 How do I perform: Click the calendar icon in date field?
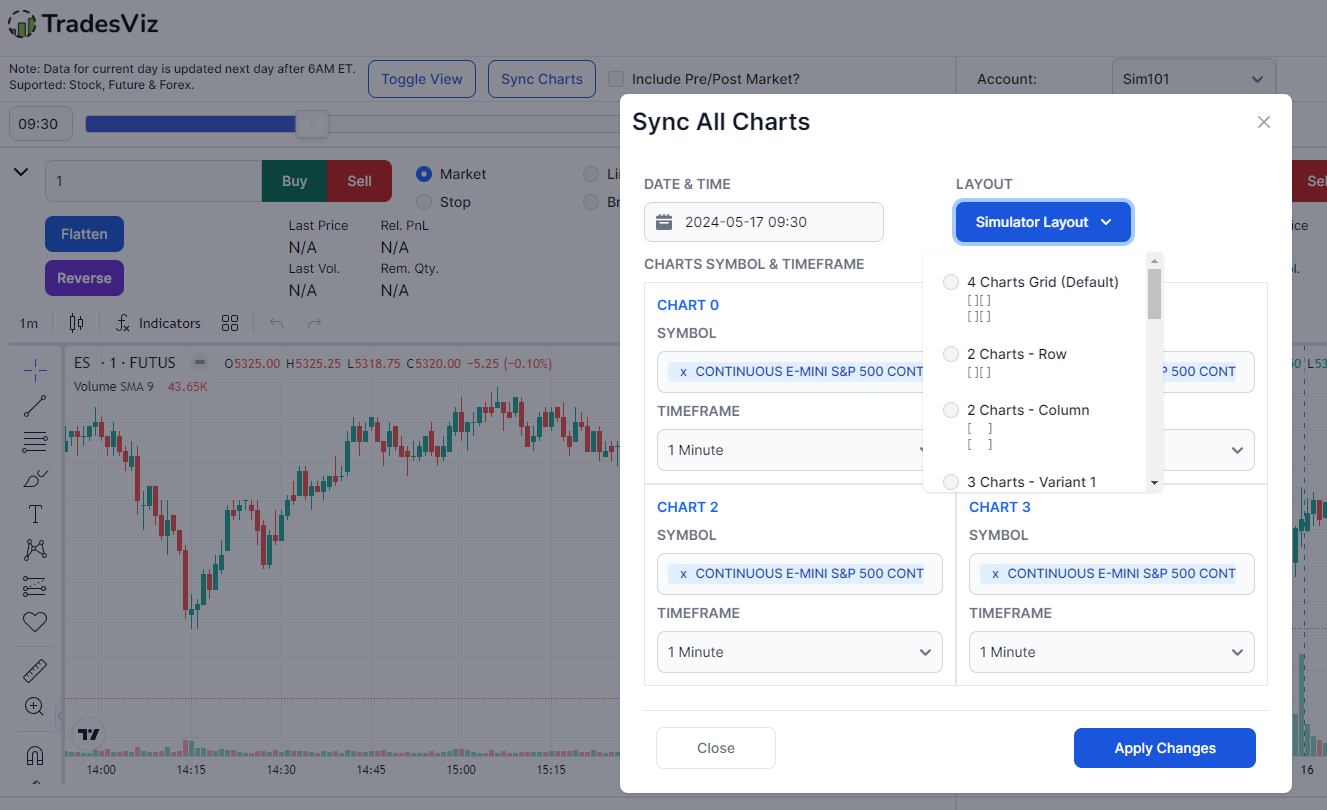(x=664, y=222)
